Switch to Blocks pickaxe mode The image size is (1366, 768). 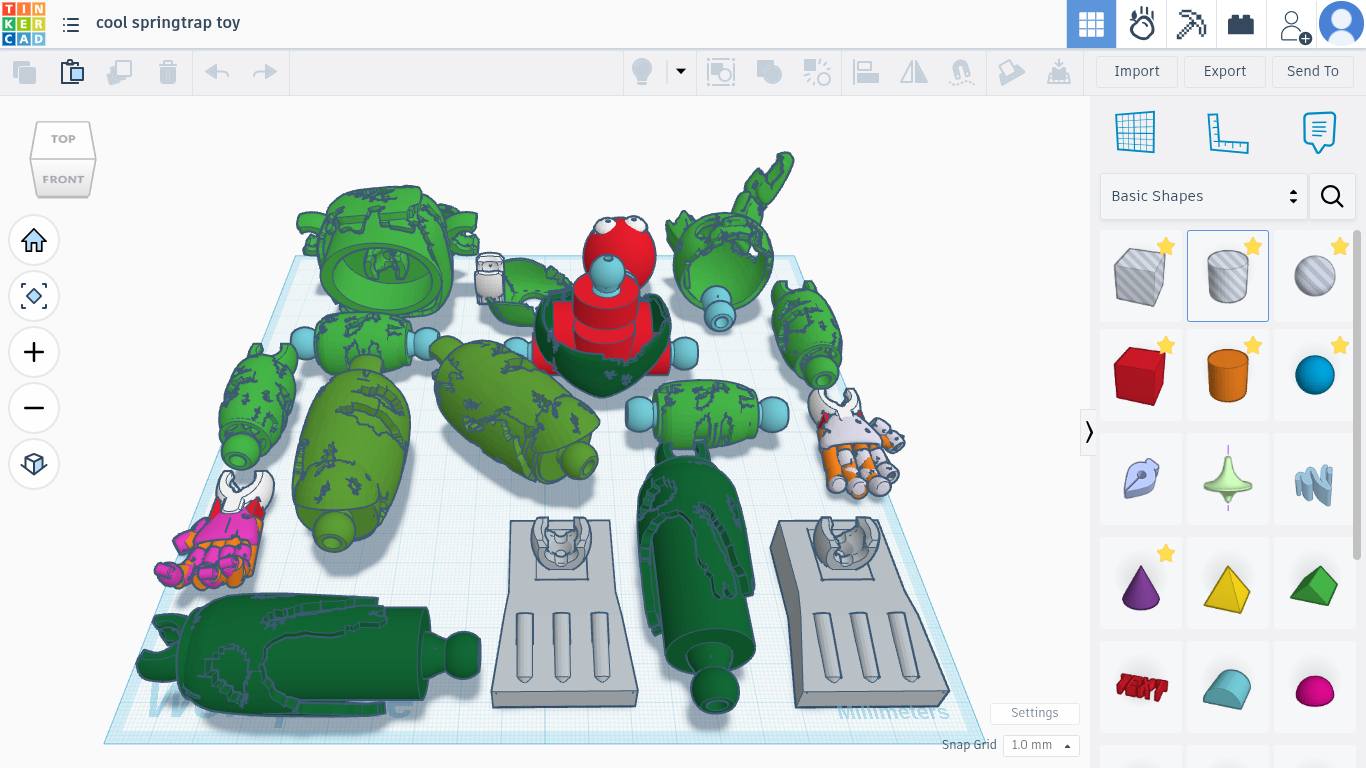point(1191,24)
